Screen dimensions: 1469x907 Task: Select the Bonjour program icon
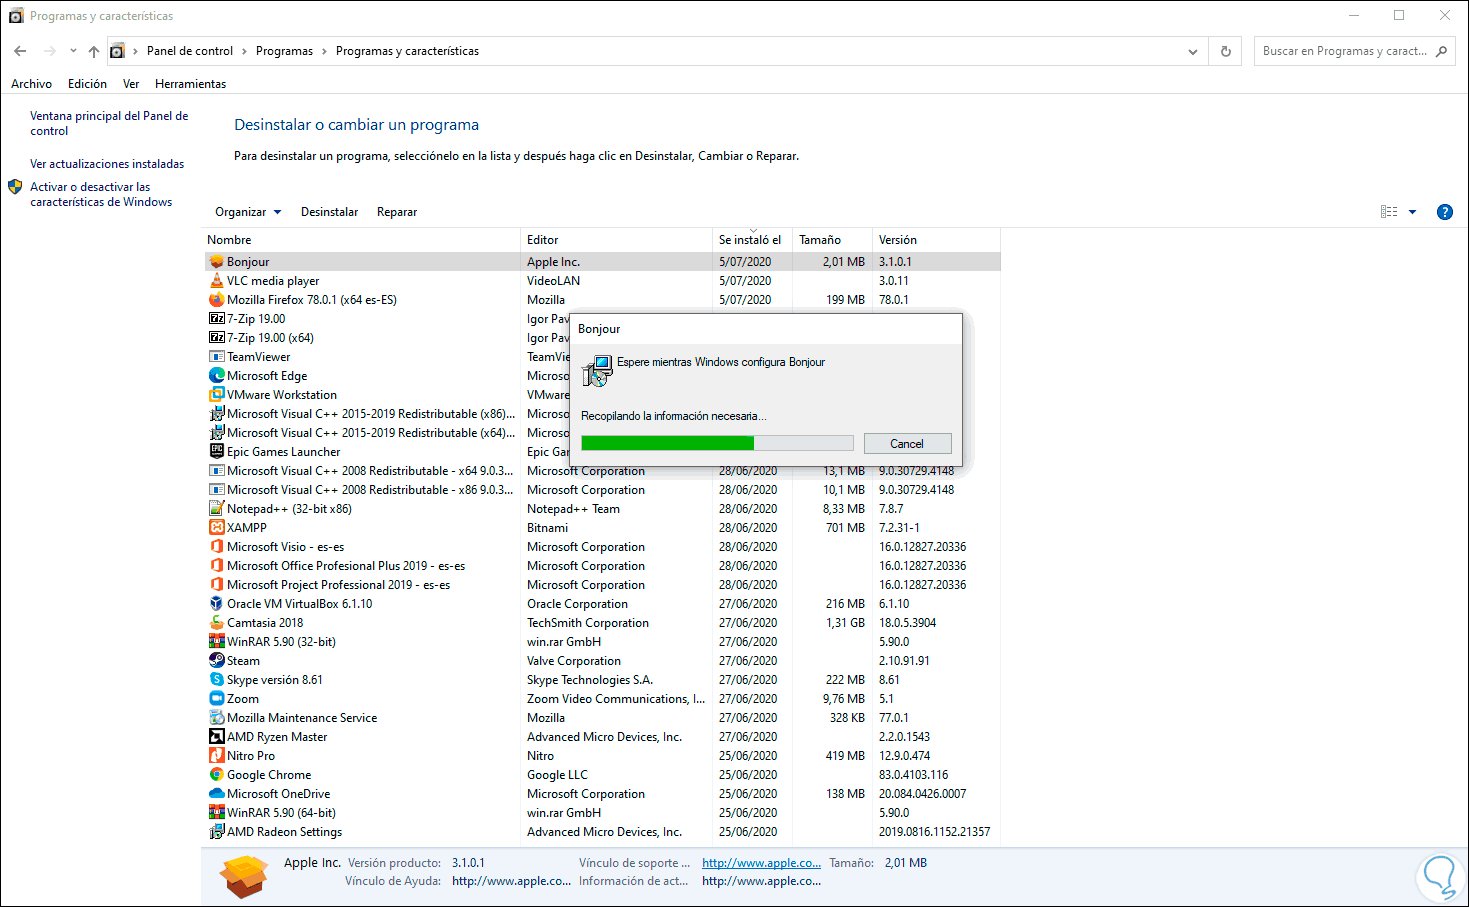(x=216, y=262)
